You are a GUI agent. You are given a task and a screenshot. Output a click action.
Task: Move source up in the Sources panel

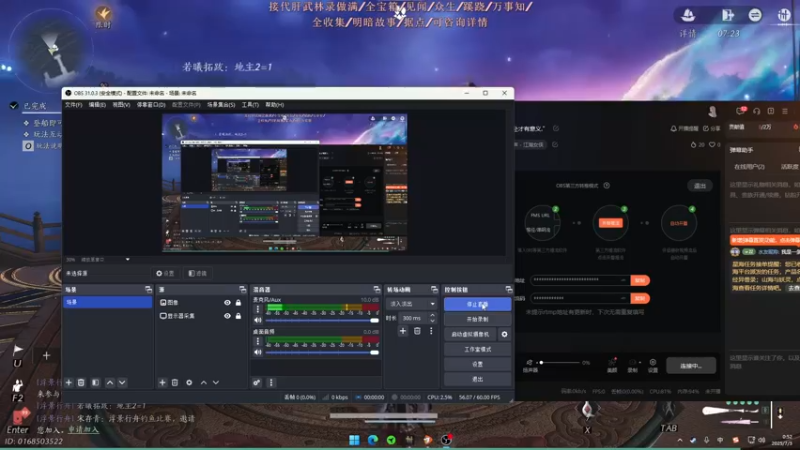point(204,383)
